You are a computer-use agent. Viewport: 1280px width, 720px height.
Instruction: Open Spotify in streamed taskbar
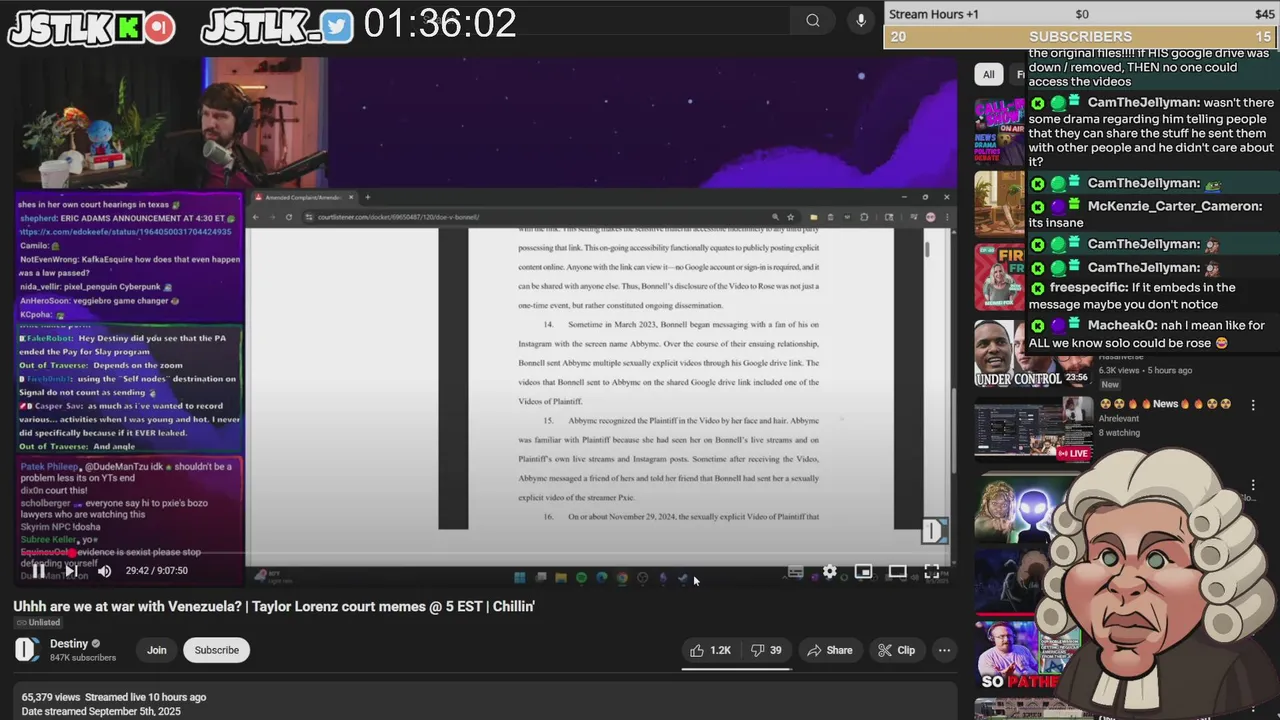tap(581, 577)
